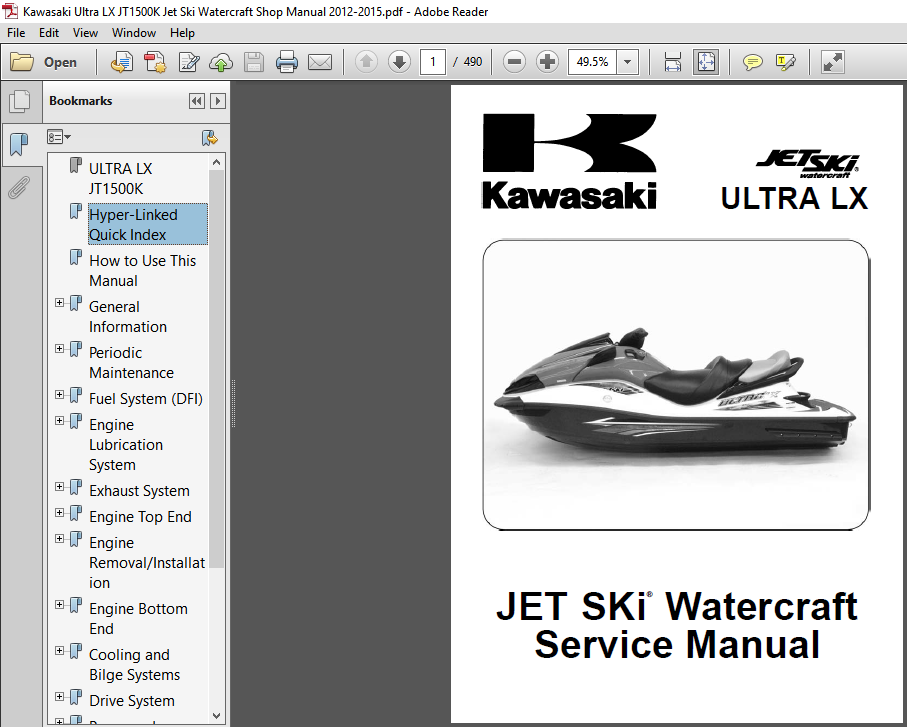
Task: Click the Save floppy disk icon
Action: [253, 62]
